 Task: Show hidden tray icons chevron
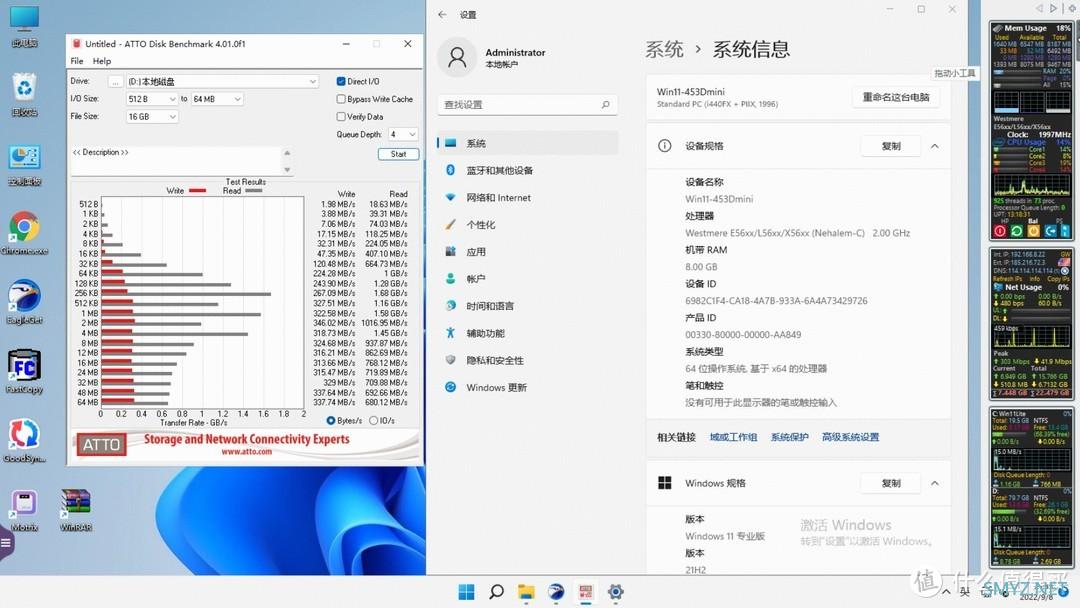click(x=946, y=592)
